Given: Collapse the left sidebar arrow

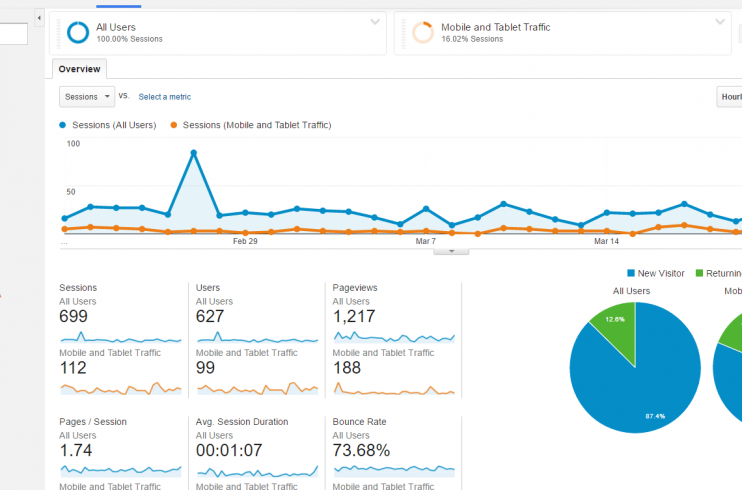Looking at the screenshot, I should click(x=39, y=18).
